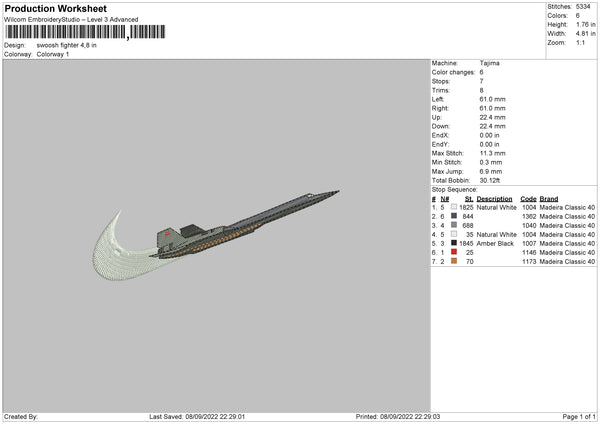Screen dimensions: 600x424
Task: Click the 'Created By:' footer label
Action: [x=21, y=417]
